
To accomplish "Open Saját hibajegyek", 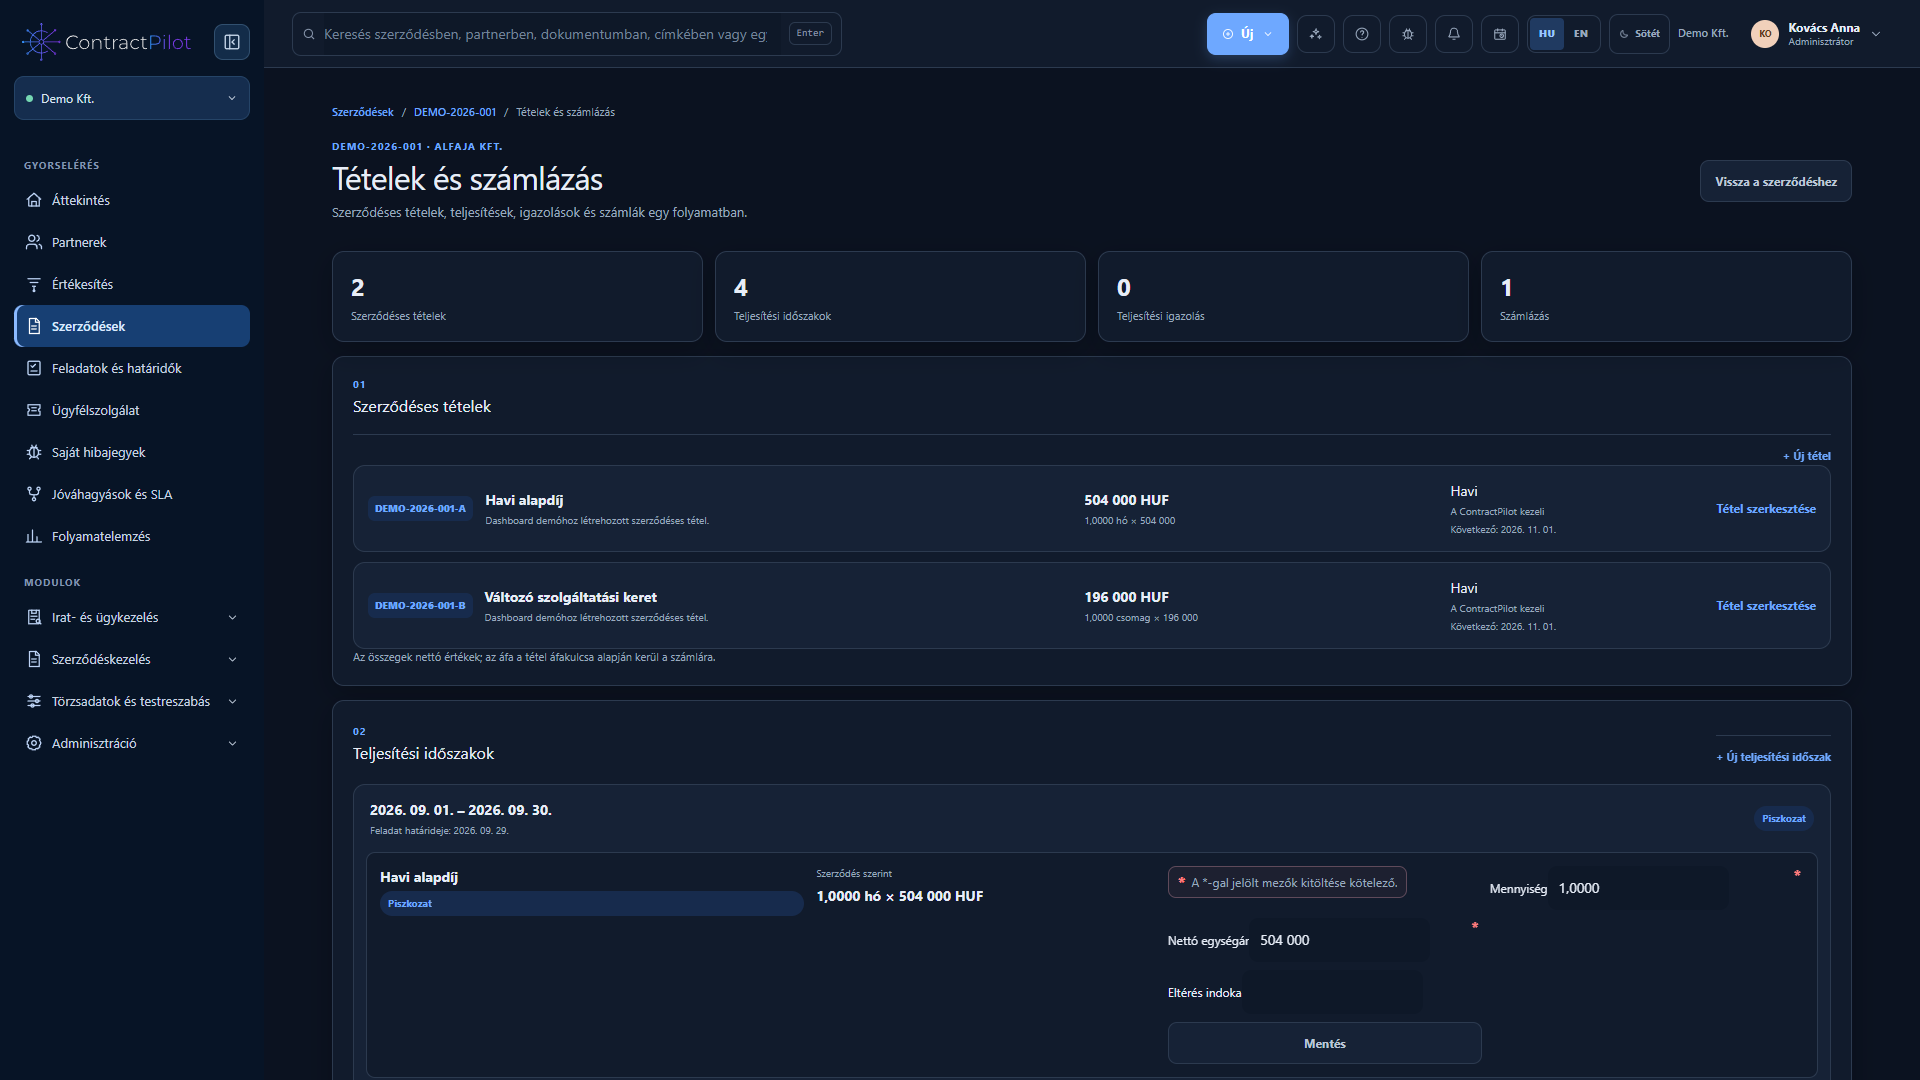I will [x=132, y=452].
